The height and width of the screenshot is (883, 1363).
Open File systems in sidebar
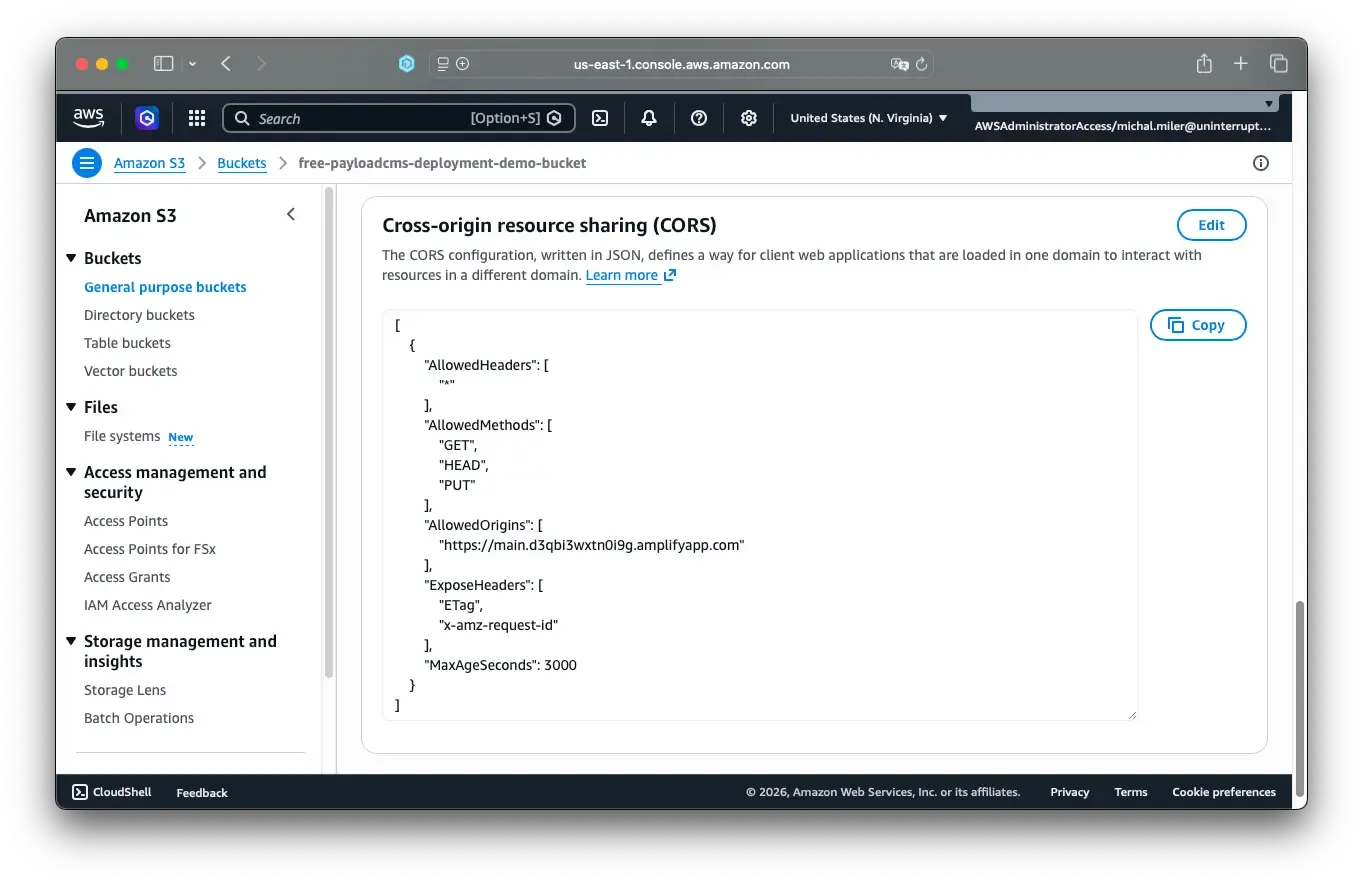[x=122, y=436]
